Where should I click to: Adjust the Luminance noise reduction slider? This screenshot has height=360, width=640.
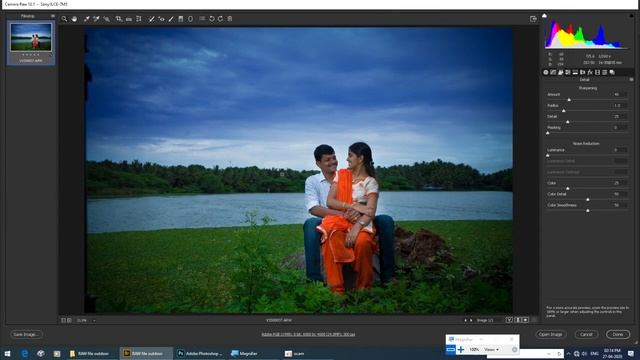(x=548, y=155)
